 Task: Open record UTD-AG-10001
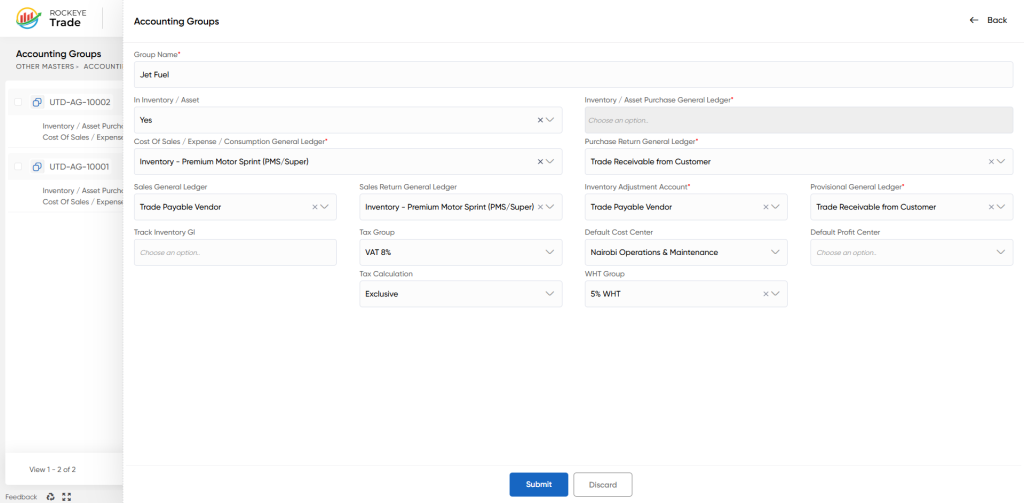pyautogui.click(x=80, y=167)
